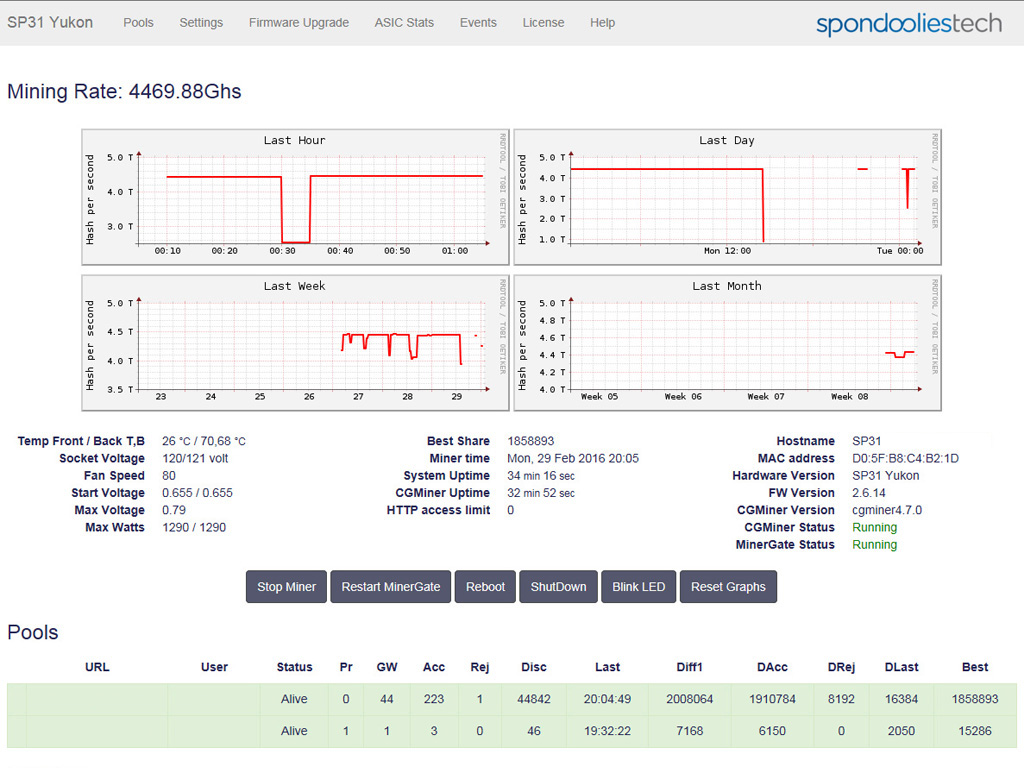The image size is (1024, 768).
Task: Select temperature value 26 °C / 70,68 °C
Action: [204, 441]
